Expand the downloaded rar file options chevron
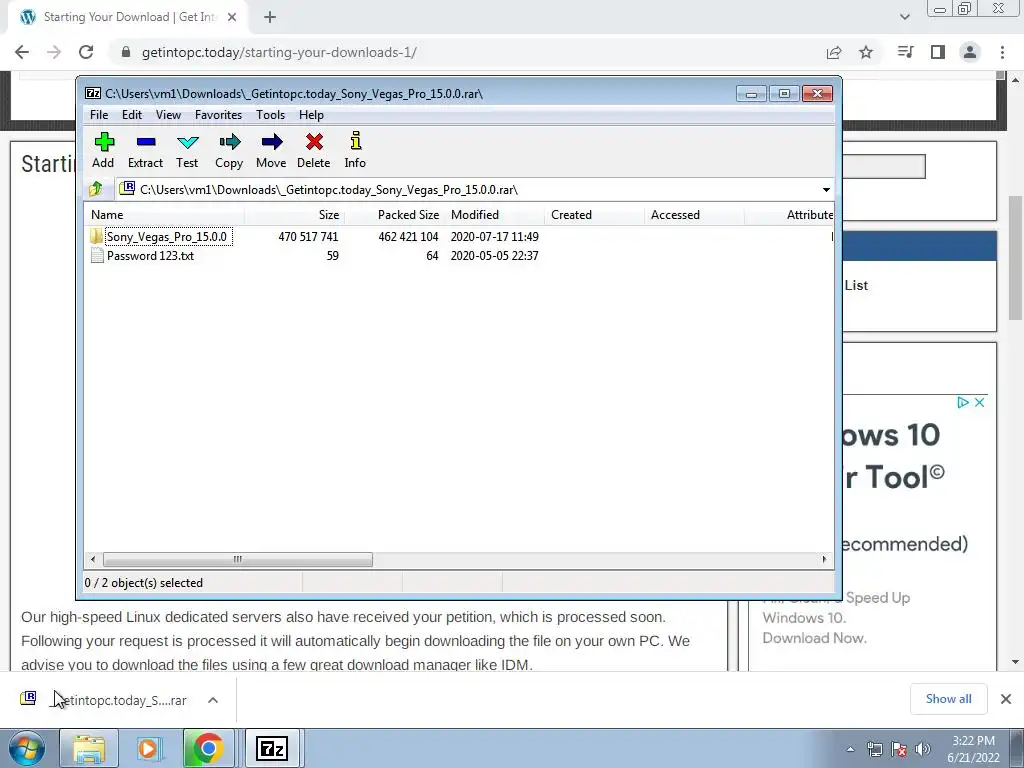The image size is (1024, 768). click(213, 700)
